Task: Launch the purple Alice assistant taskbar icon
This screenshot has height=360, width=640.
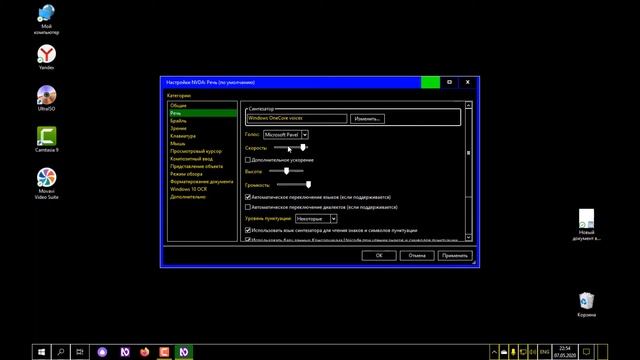Action: point(102,352)
